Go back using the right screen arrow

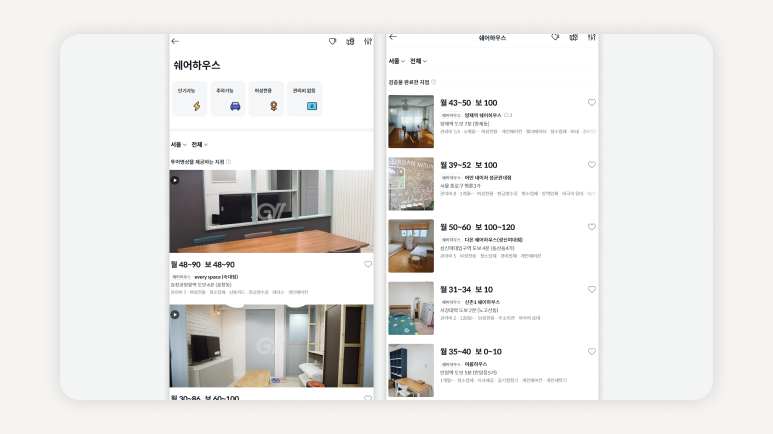pyautogui.click(x=393, y=36)
